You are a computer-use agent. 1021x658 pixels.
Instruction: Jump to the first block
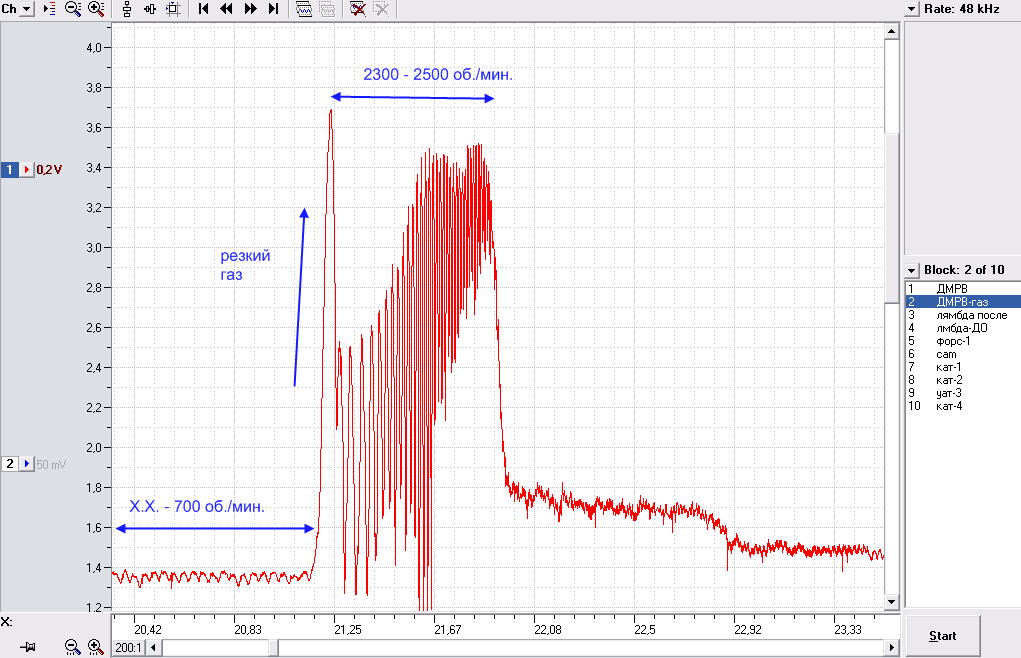[203, 9]
